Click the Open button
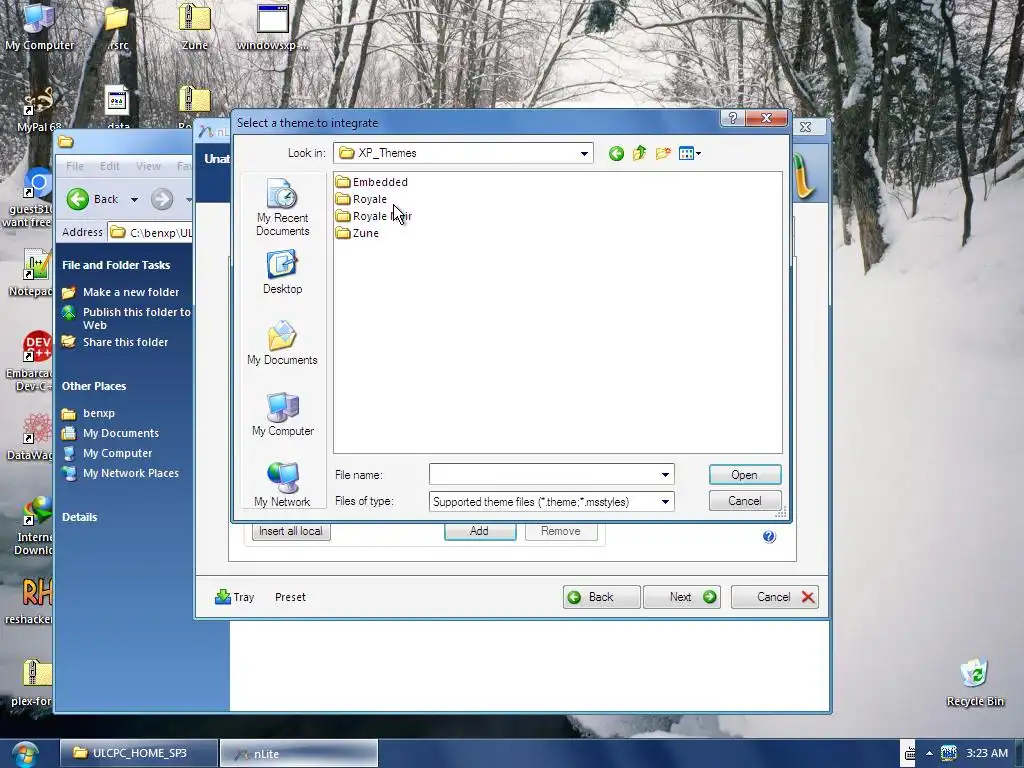This screenshot has height=768, width=1024. click(744, 475)
